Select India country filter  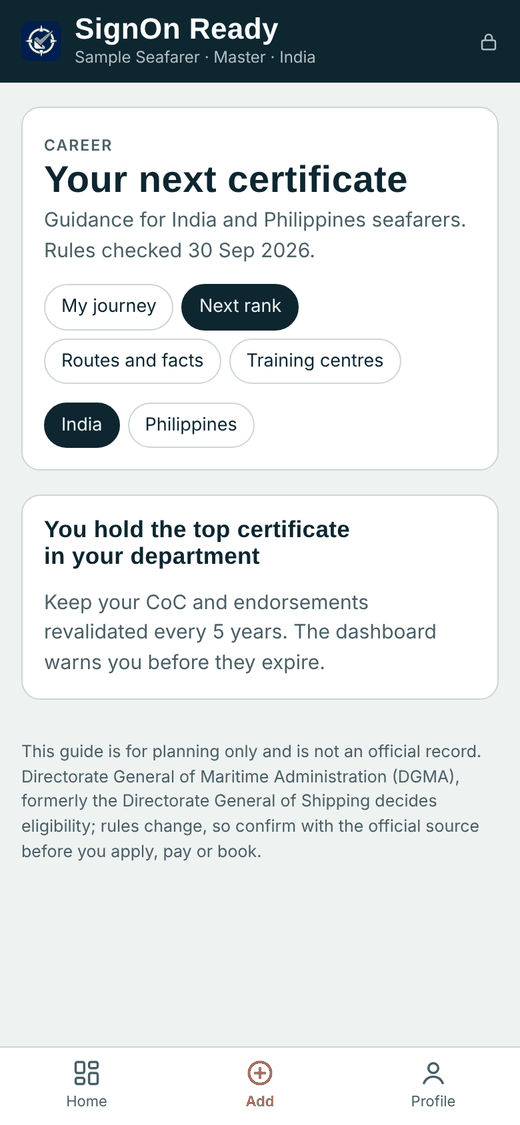pyautogui.click(x=82, y=425)
